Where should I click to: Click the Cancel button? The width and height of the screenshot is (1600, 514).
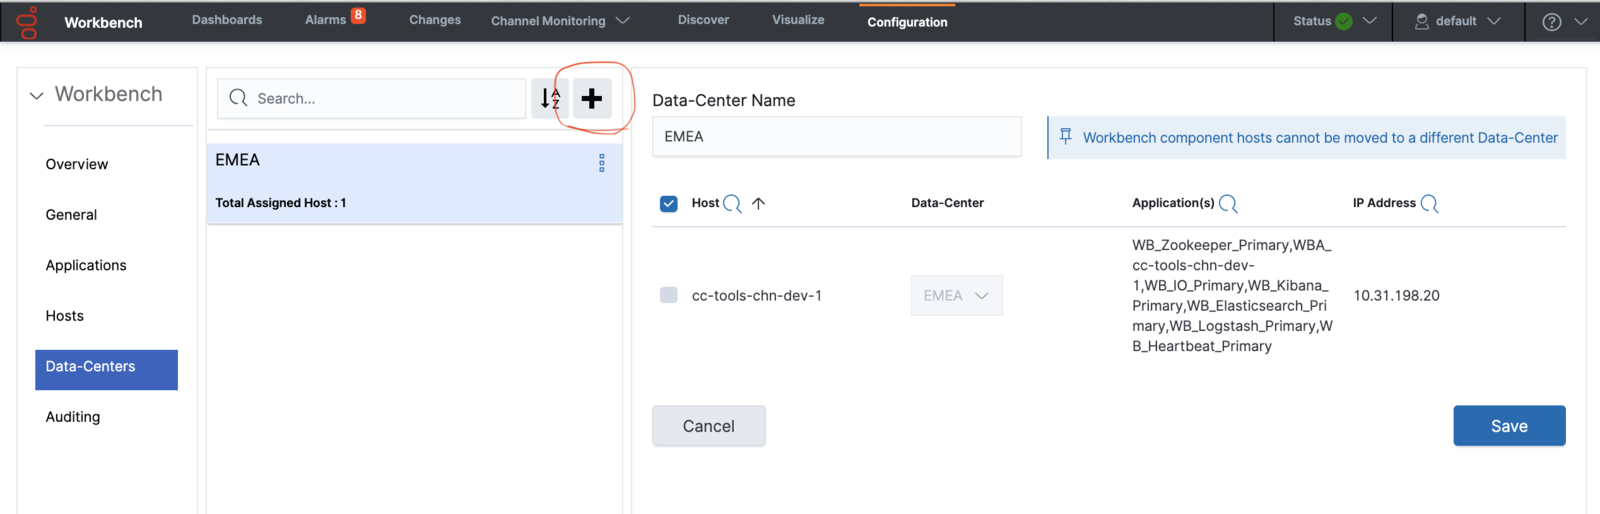(708, 426)
